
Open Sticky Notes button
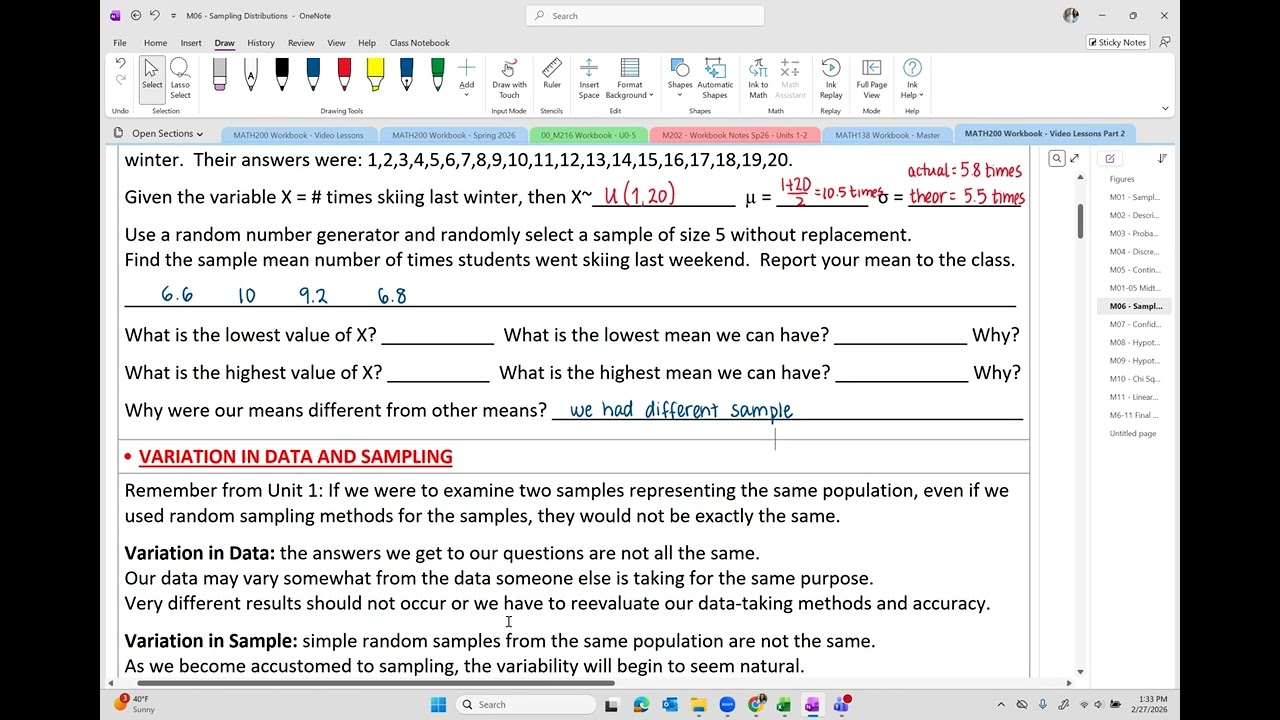coord(1118,43)
